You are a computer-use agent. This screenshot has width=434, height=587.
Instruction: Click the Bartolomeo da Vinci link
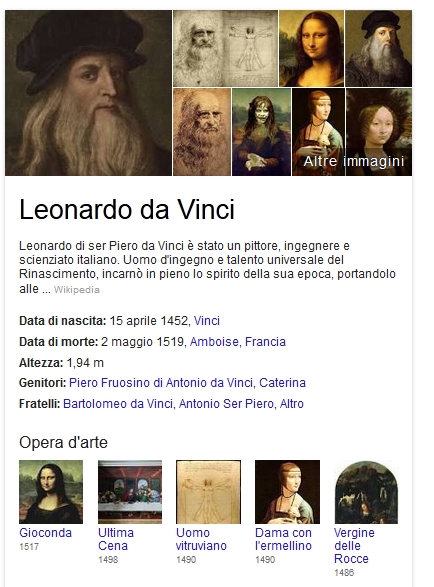(118, 404)
